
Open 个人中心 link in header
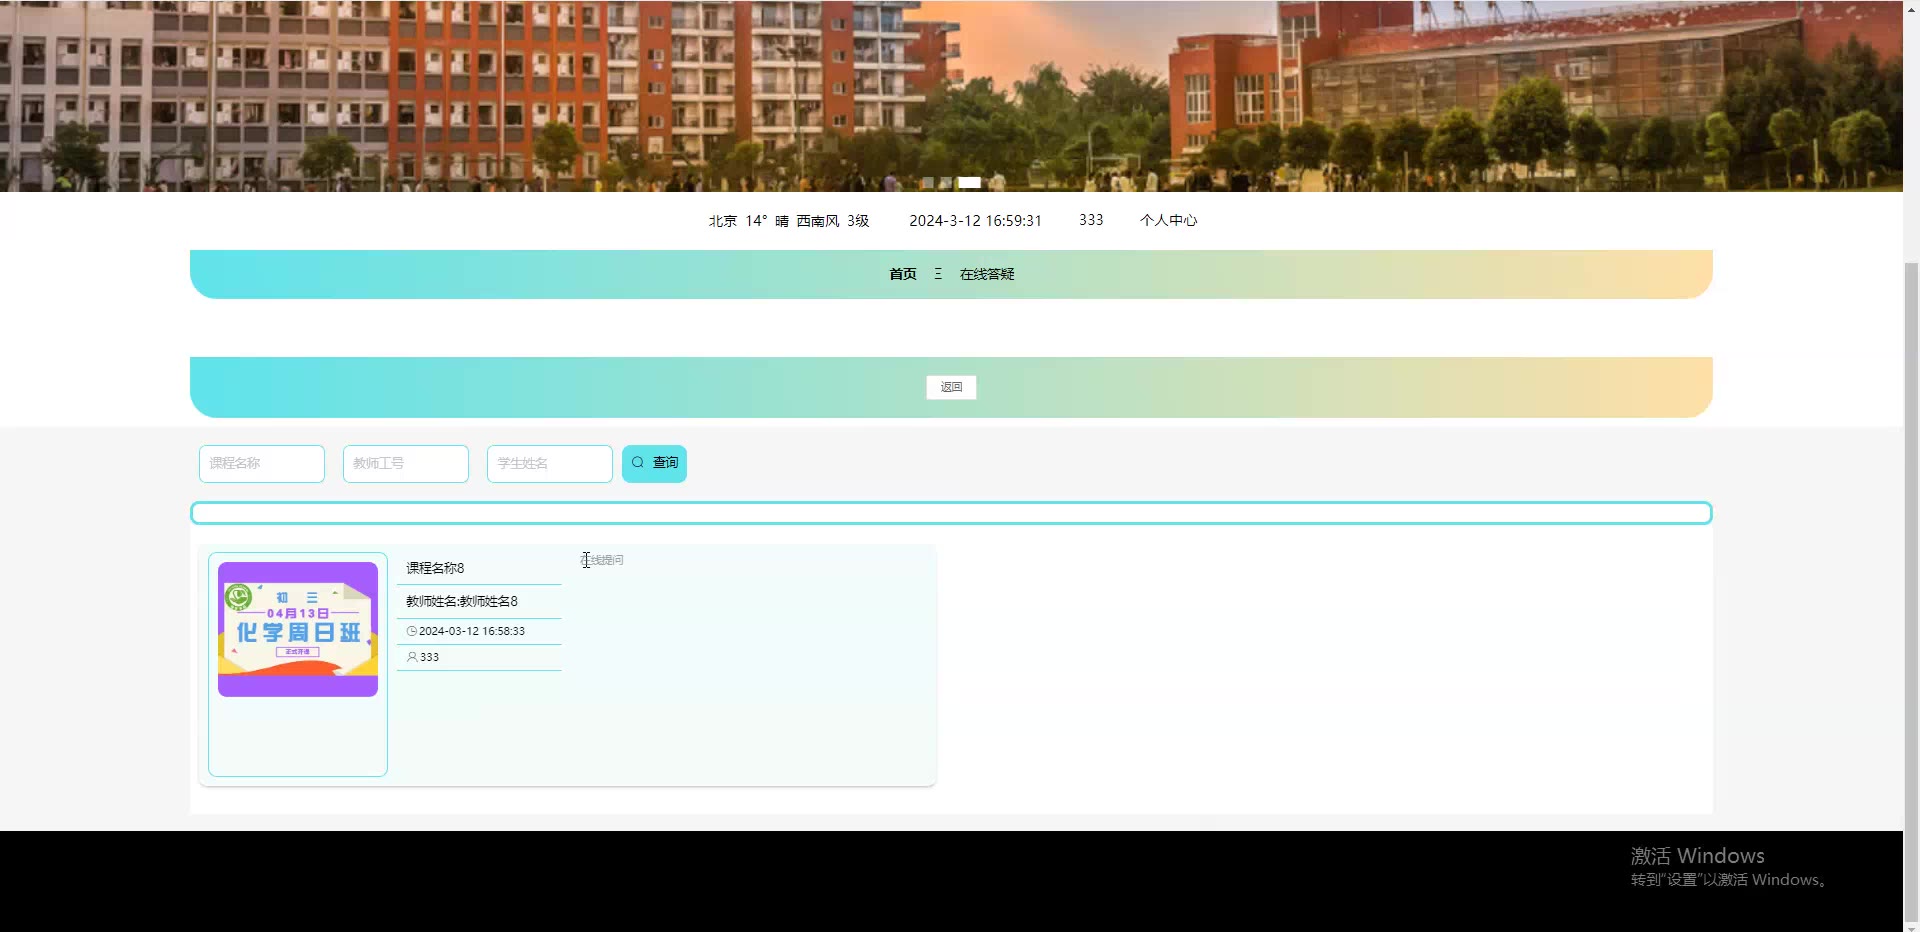point(1168,220)
